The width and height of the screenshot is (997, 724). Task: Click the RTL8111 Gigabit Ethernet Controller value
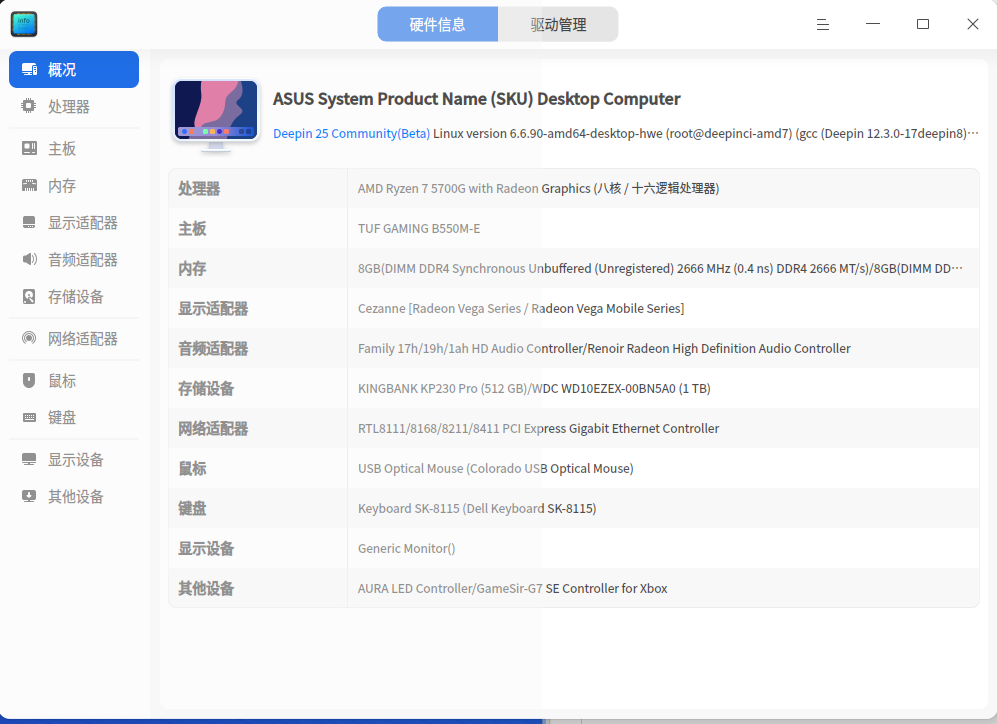coord(538,428)
